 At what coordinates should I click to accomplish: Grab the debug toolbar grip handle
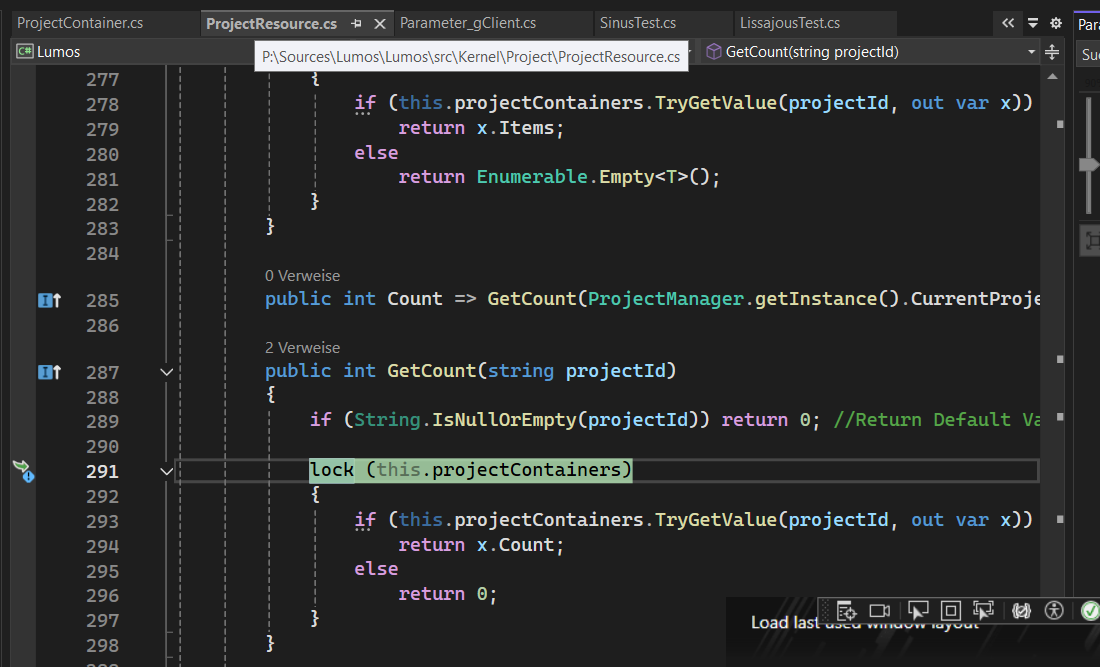coord(826,611)
